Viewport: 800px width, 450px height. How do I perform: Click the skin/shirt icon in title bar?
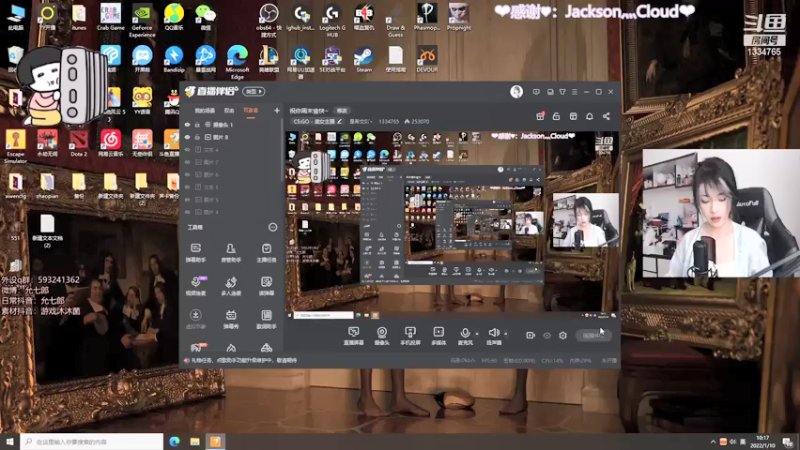[x=562, y=92]
